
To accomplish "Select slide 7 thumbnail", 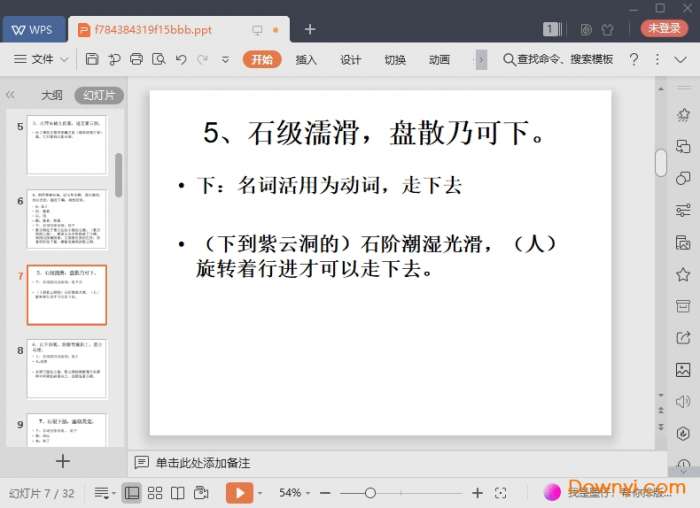I will 67,295.
